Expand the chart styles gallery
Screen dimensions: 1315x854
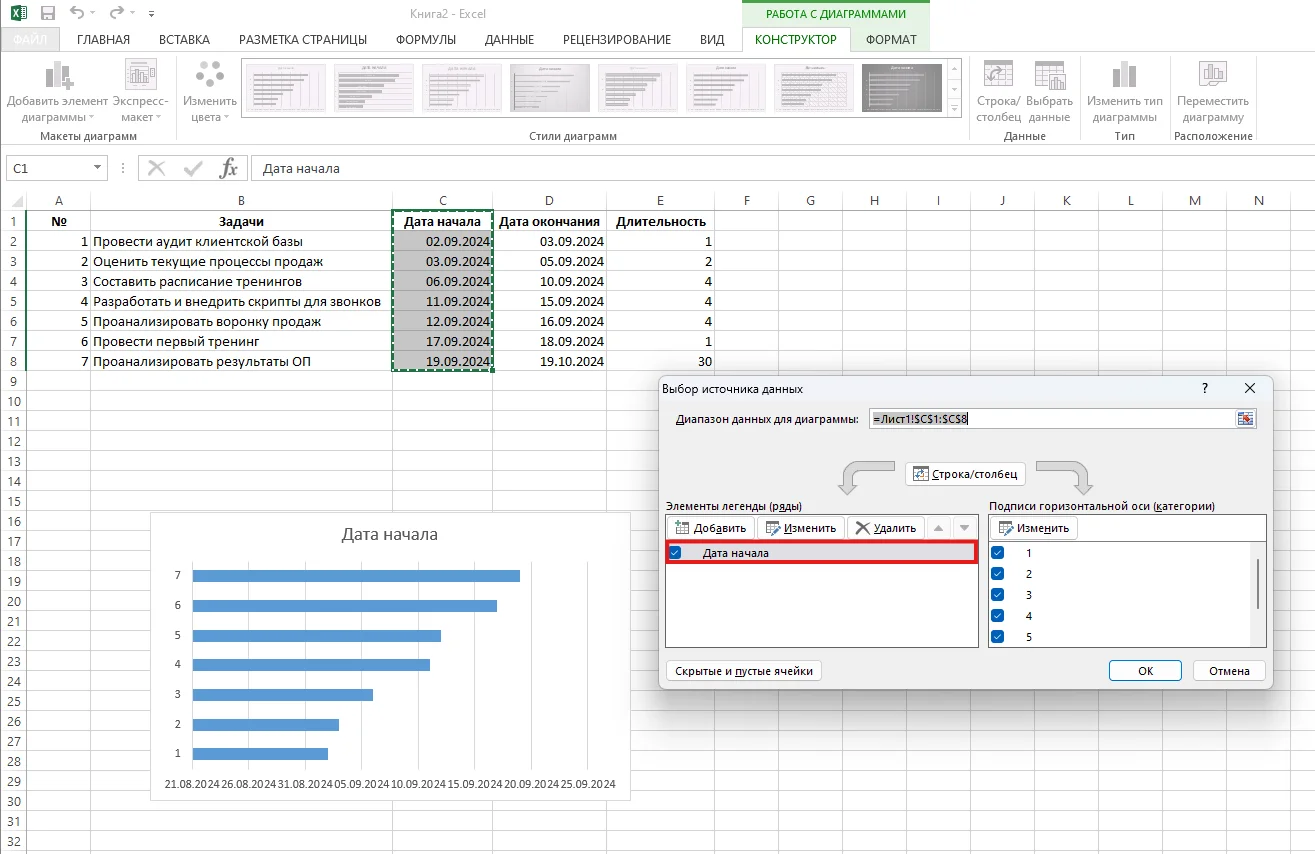click(954, 108)
